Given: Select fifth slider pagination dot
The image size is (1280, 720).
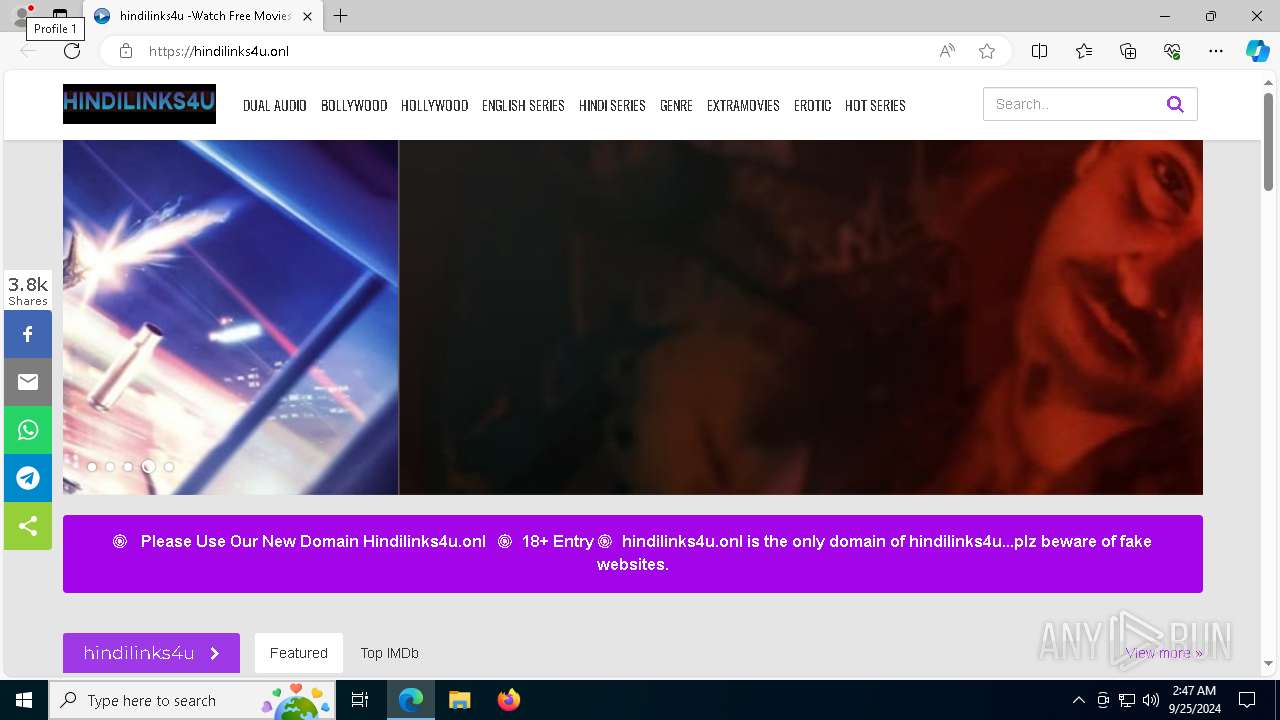Looking at the screenshot, I should 169,467.
